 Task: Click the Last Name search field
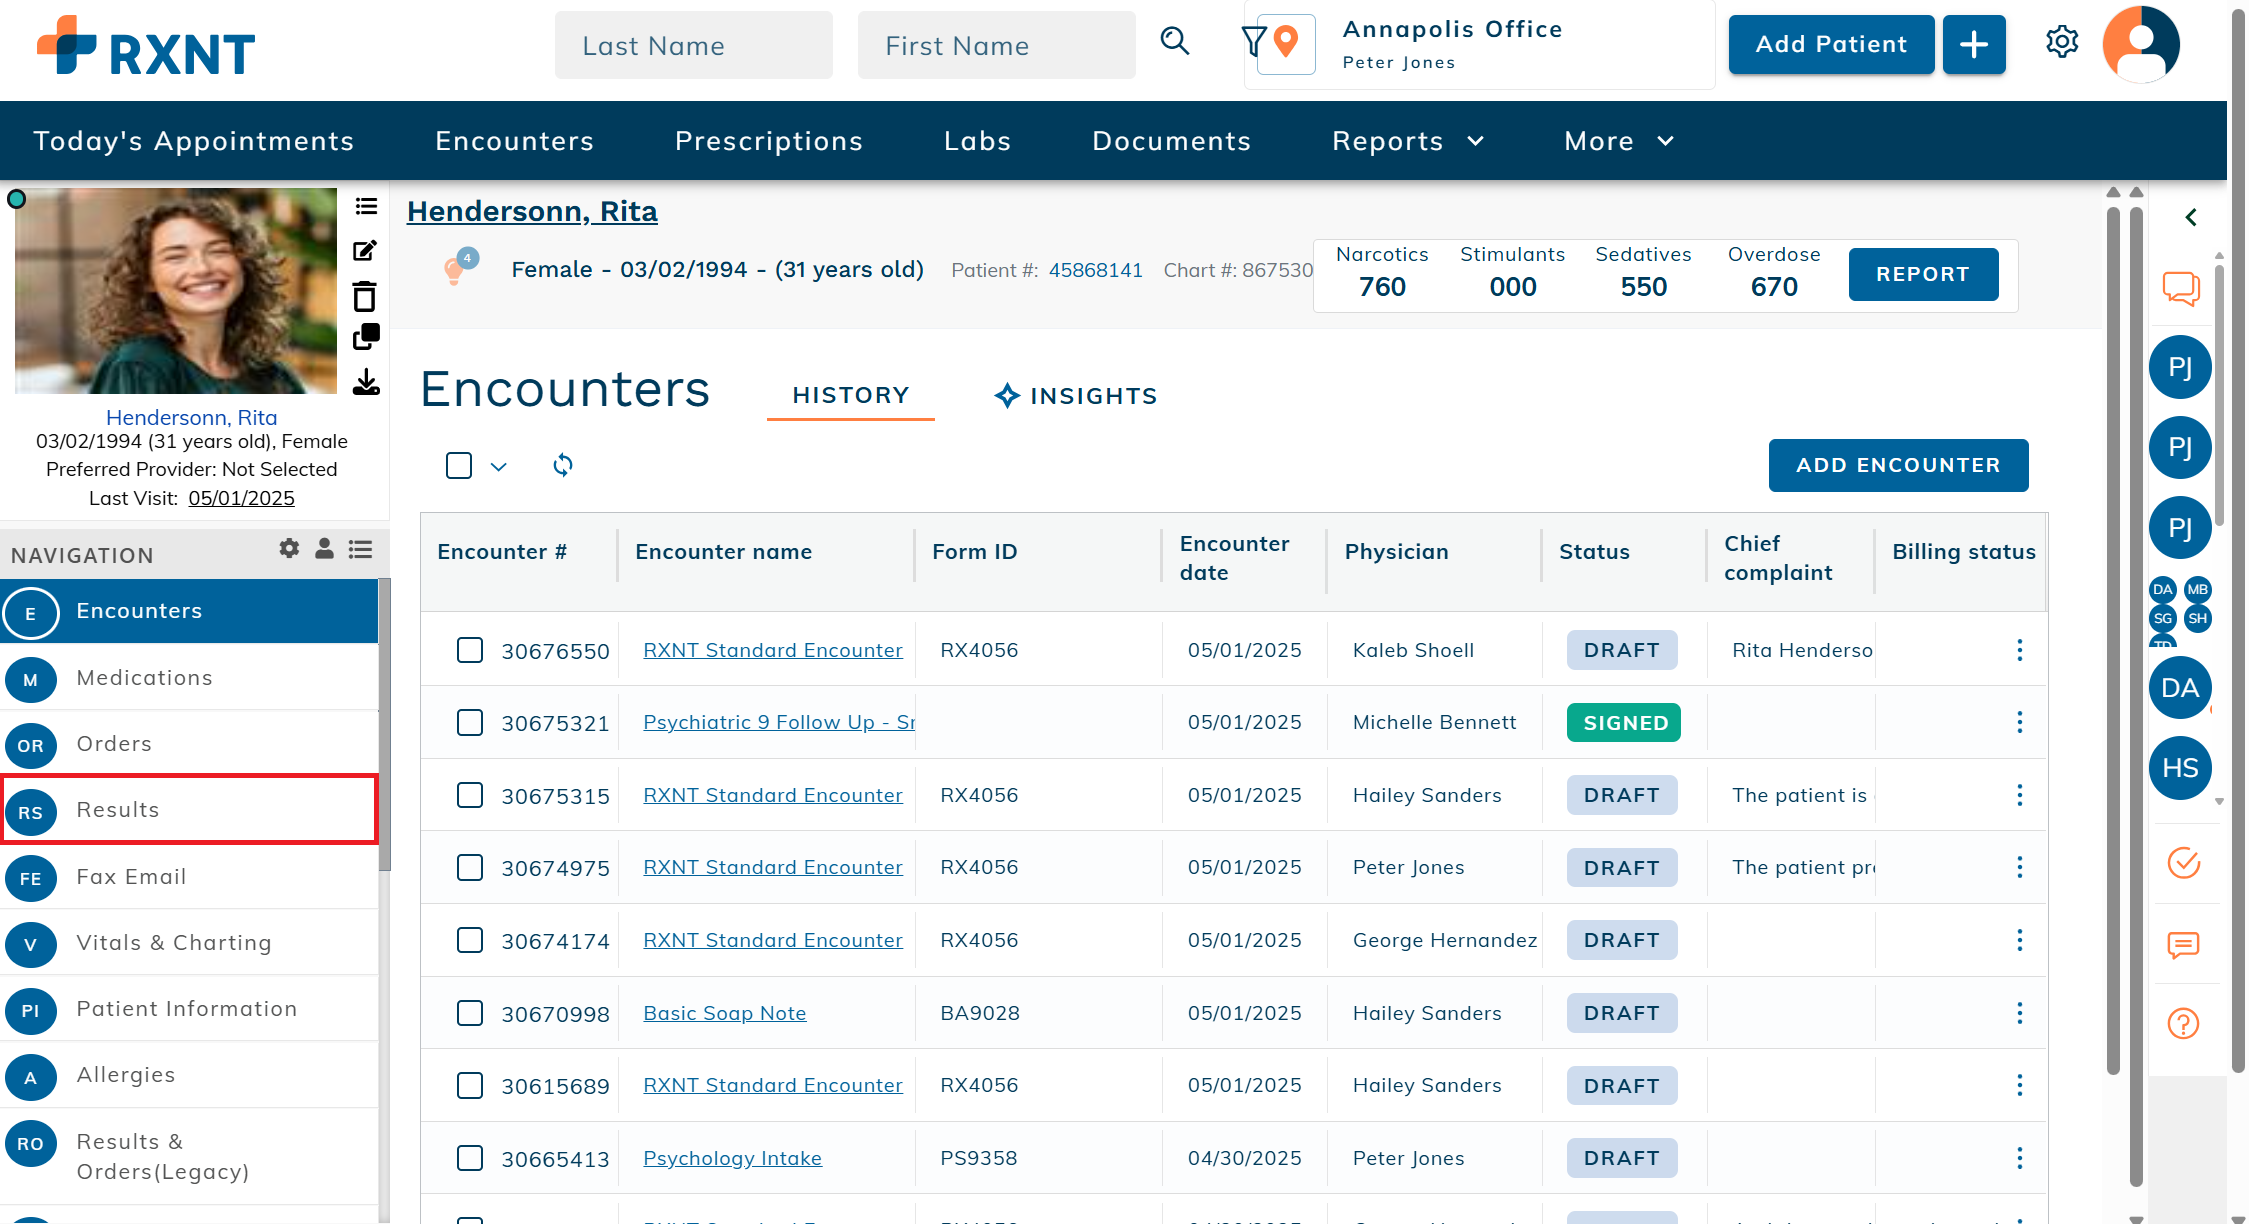pyautogui.click(x=693, y=45)
